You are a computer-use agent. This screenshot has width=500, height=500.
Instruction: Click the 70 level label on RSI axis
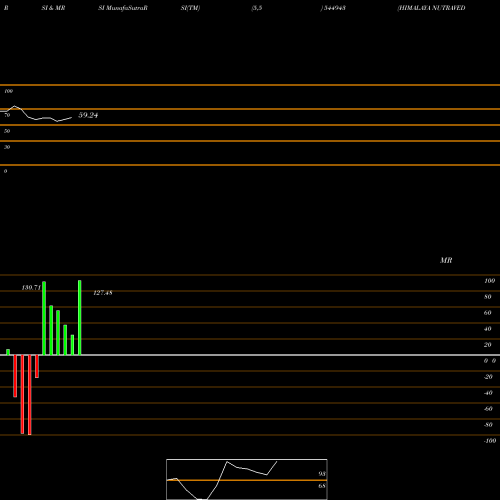coord(7,115)
